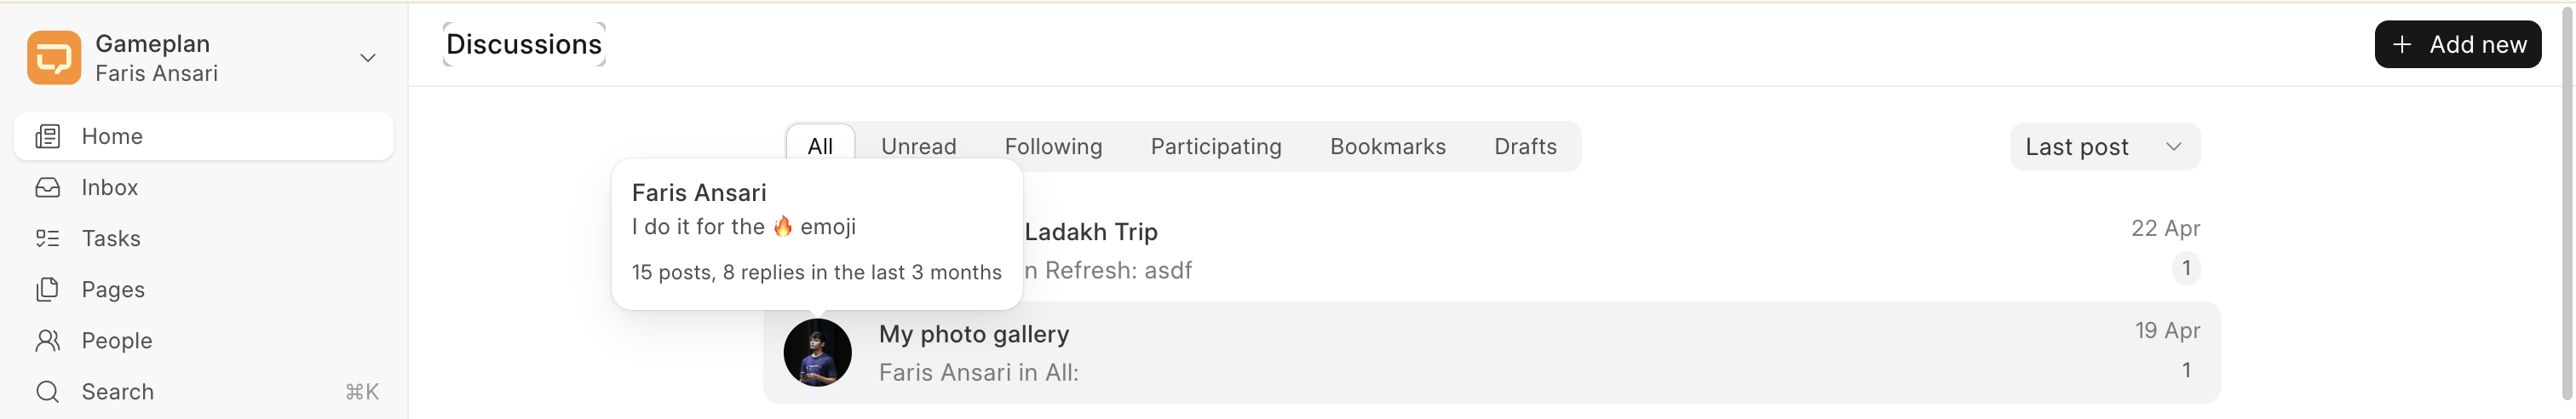2576x419 pixels.
Task: Open the Inbox tray icon
Action: [48, 187]
